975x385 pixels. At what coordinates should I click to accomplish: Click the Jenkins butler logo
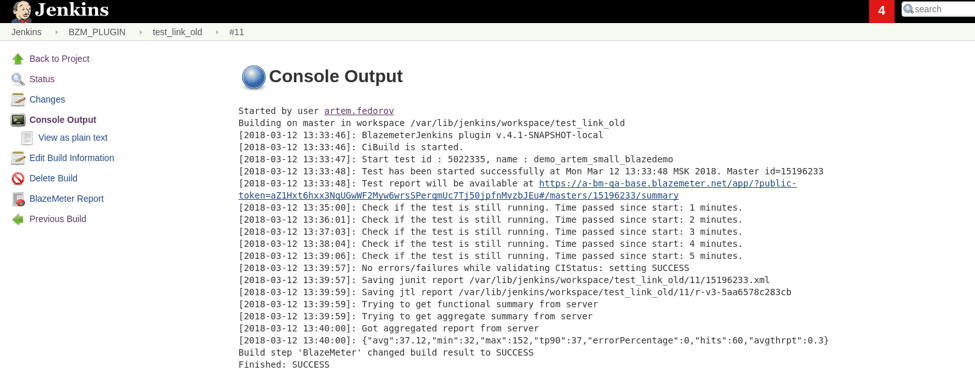point(22,11)
